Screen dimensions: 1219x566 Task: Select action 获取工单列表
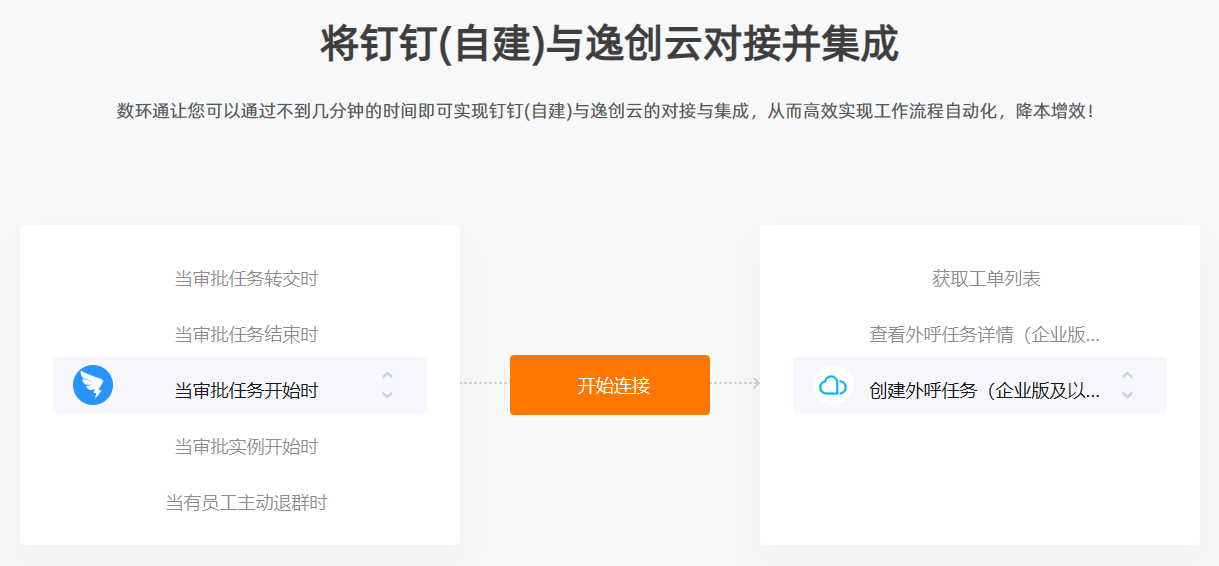[x=986, y=279]
